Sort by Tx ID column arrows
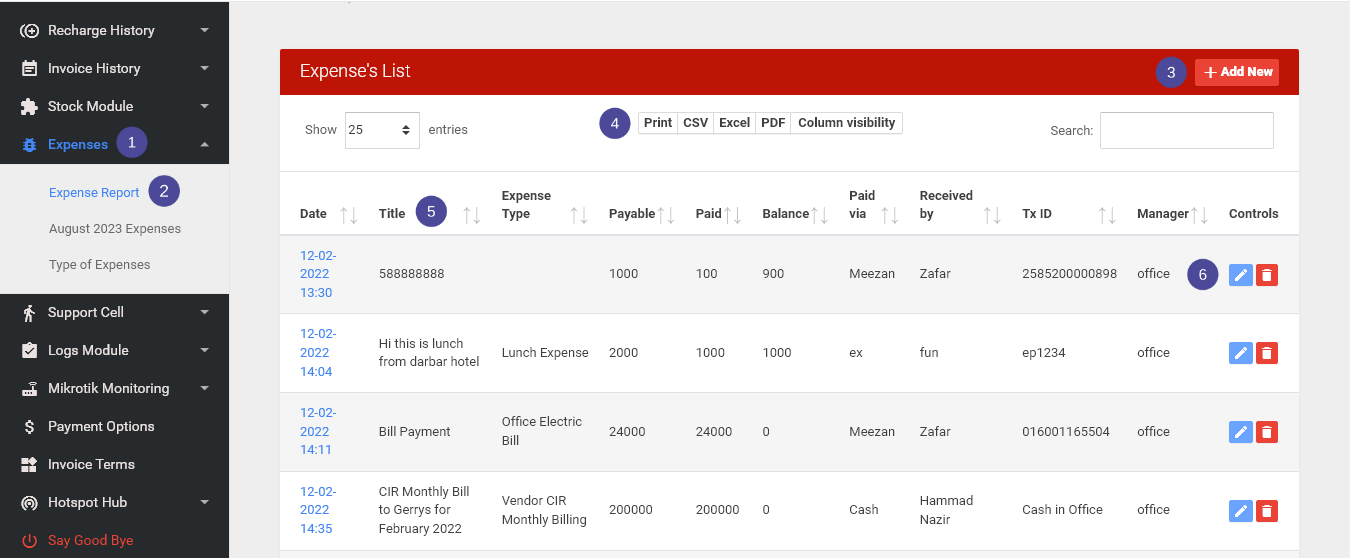Screen dimensions: 1350x558 [x=1107, y=214]
